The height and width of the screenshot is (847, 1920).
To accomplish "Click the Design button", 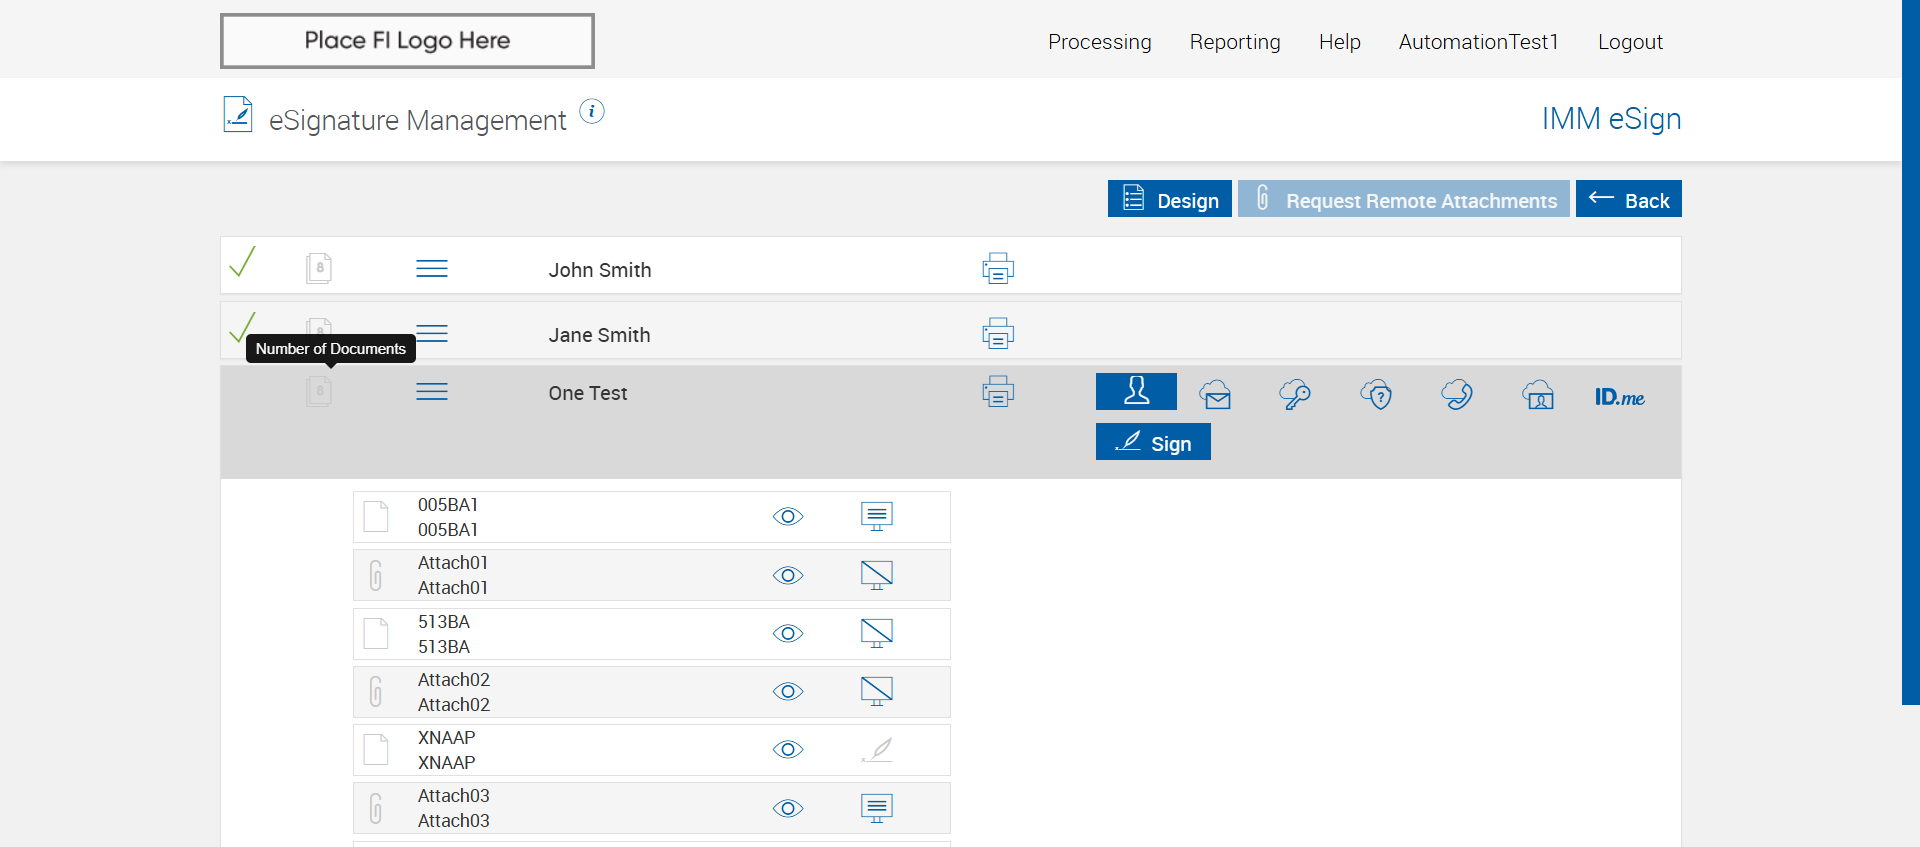I will pos(1170,199).
